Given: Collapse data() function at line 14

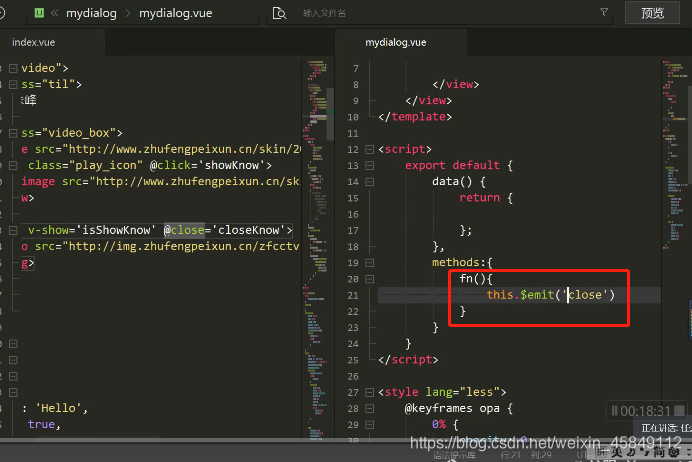Looking at the screenshot, I should 370,182.
